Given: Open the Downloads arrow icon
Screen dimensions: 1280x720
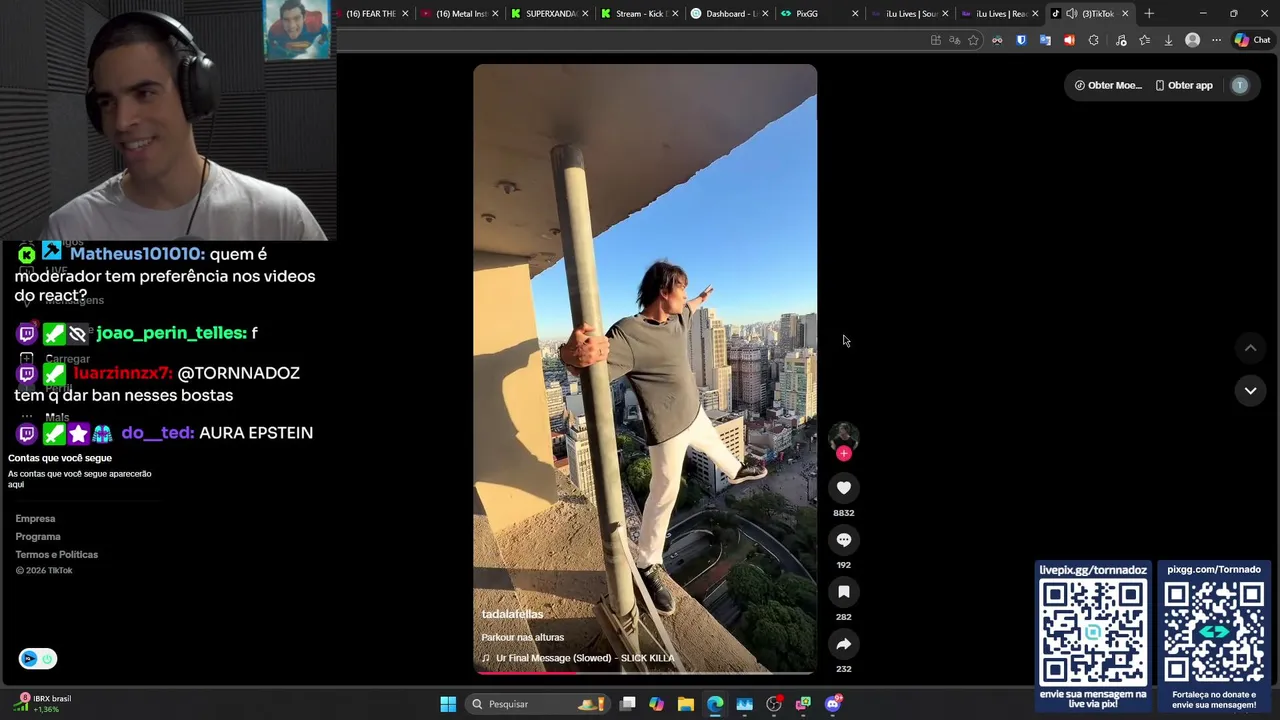Looking at the screenshot, I should (x=1168, y=40).
